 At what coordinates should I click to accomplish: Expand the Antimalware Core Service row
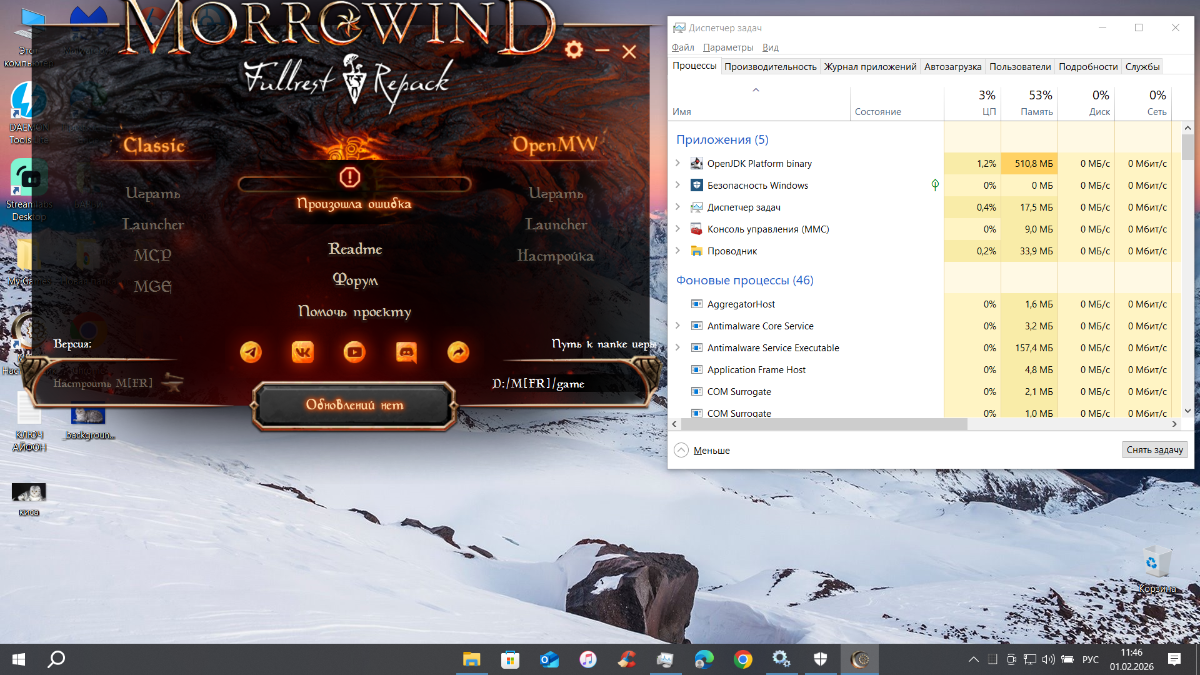(678, 326)
